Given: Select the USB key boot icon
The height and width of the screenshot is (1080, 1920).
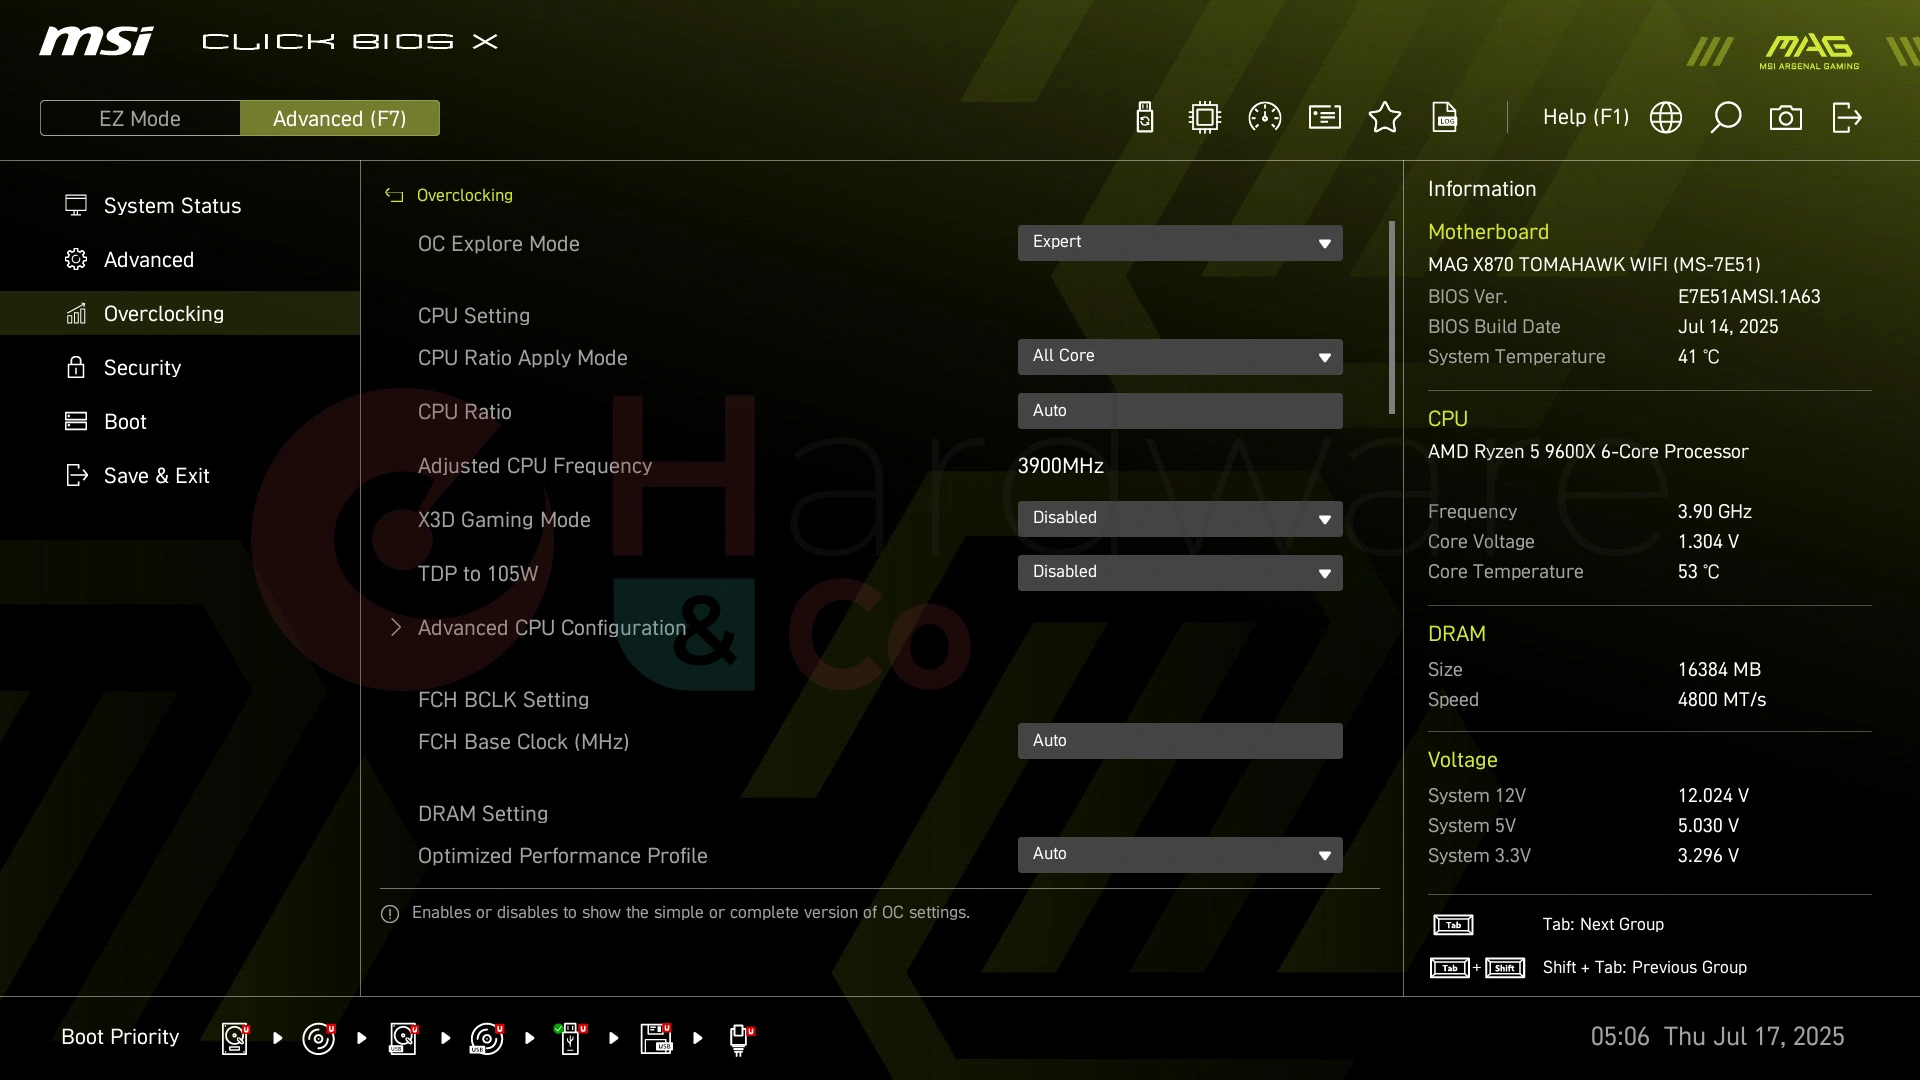Looking at the screenshot, I should tap(571, 1038).
